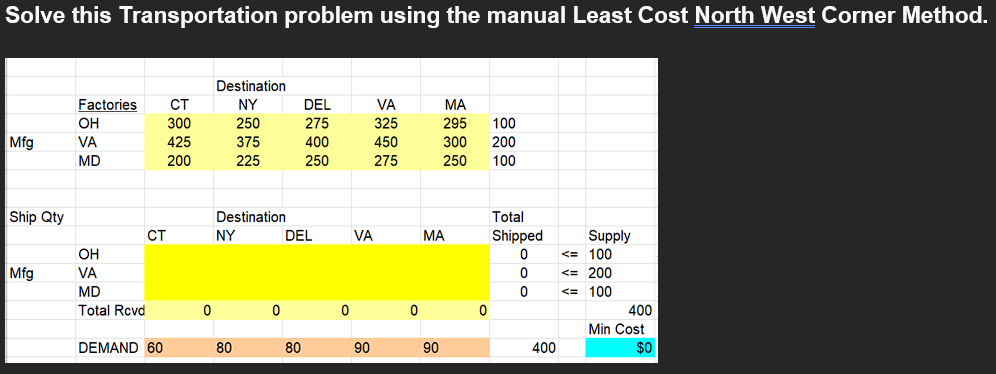
Task: Select the OH to CT cost cell 300
Action: [x=179, y=123]
